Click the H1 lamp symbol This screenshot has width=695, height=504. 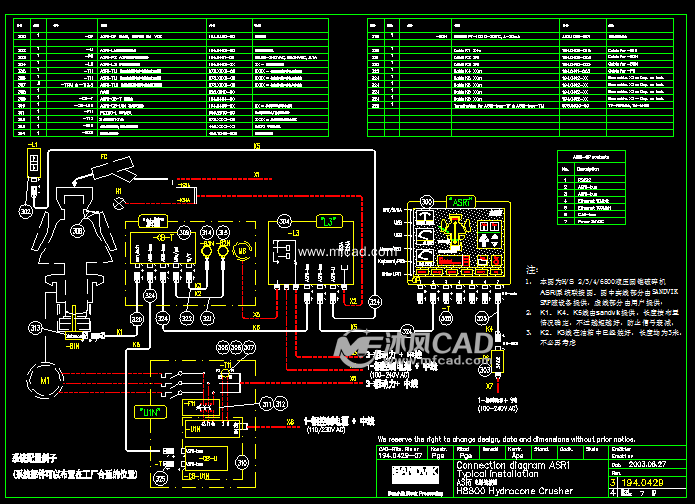coord(119,203)
